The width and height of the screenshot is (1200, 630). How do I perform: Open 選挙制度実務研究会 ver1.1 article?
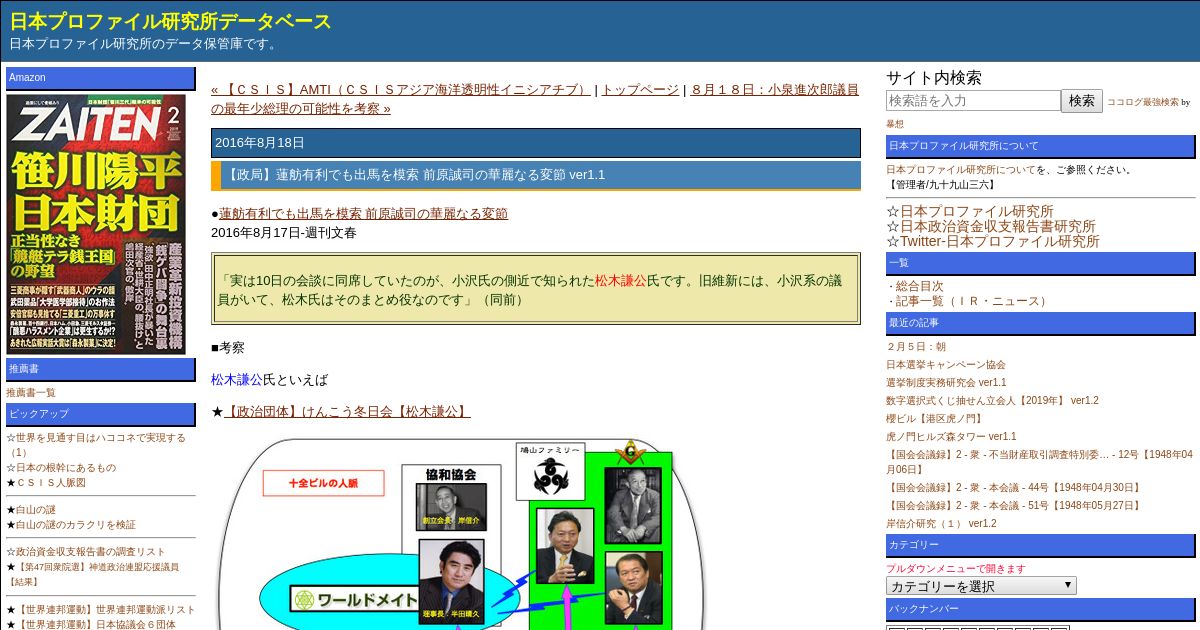(946, 382)
